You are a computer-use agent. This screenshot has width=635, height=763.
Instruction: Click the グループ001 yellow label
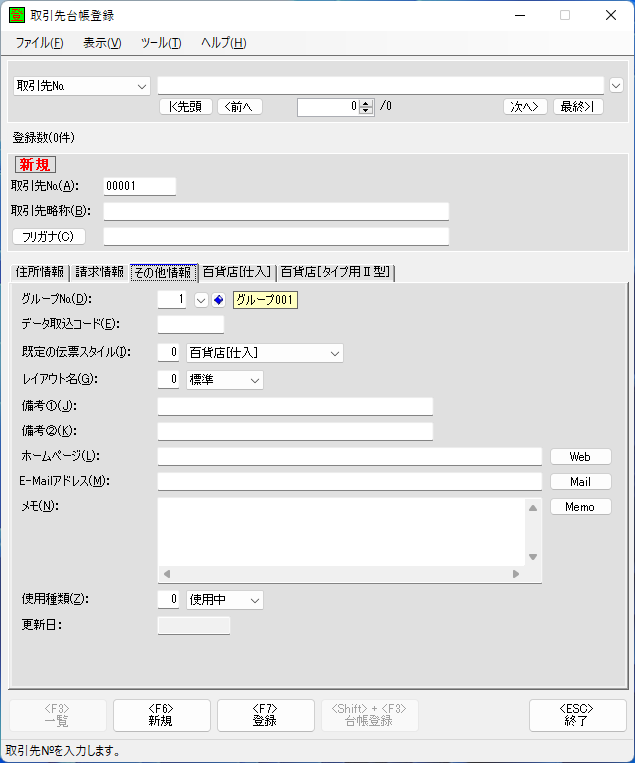(265, 300)
